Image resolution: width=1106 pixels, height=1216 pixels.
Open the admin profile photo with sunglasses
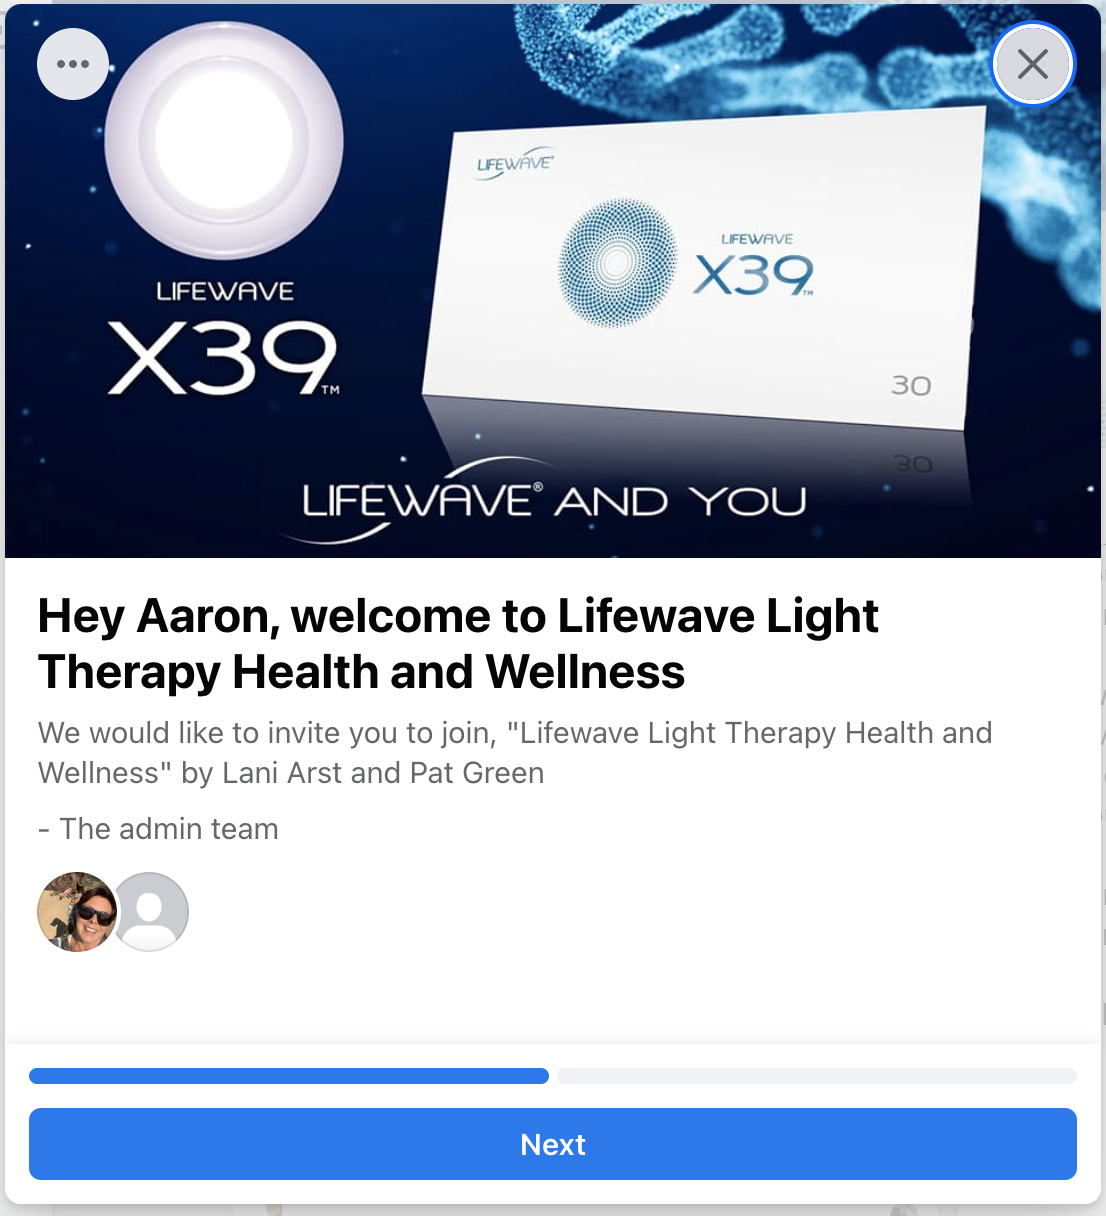77,912
